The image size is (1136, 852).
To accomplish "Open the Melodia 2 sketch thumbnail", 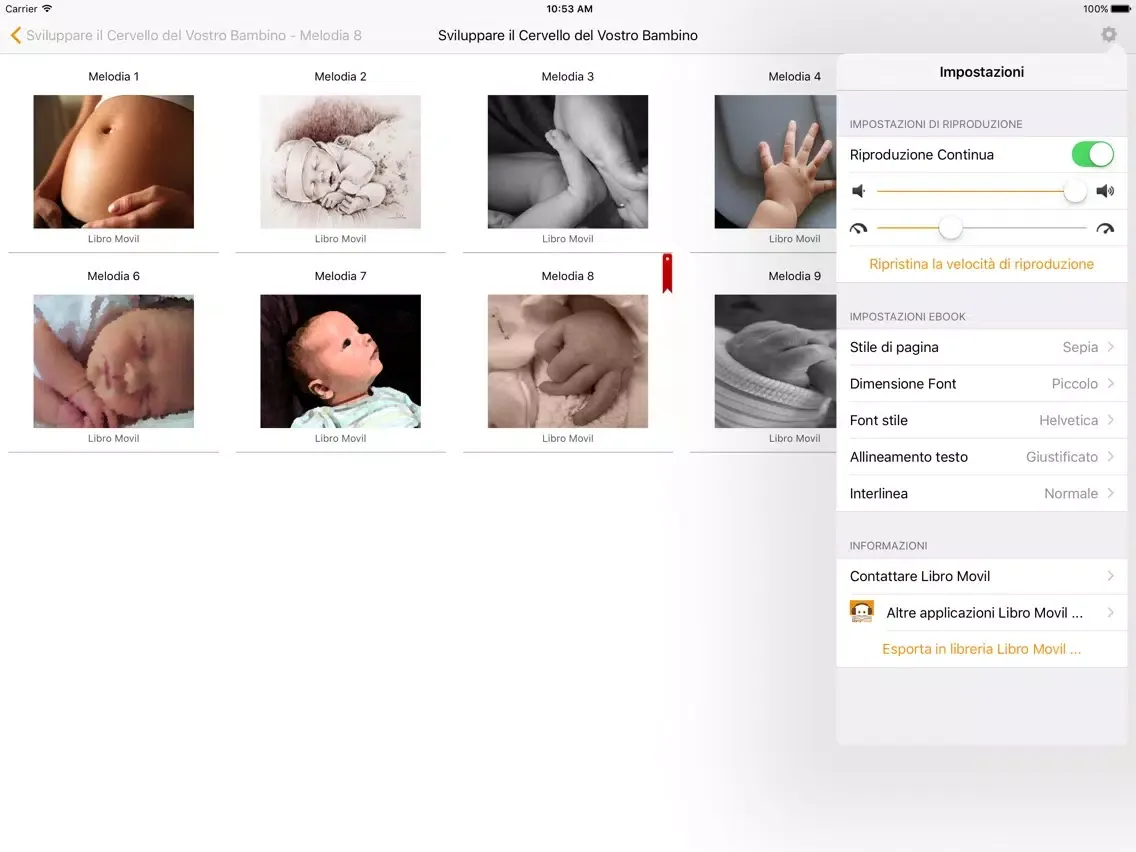I will (x=341, y=162).
